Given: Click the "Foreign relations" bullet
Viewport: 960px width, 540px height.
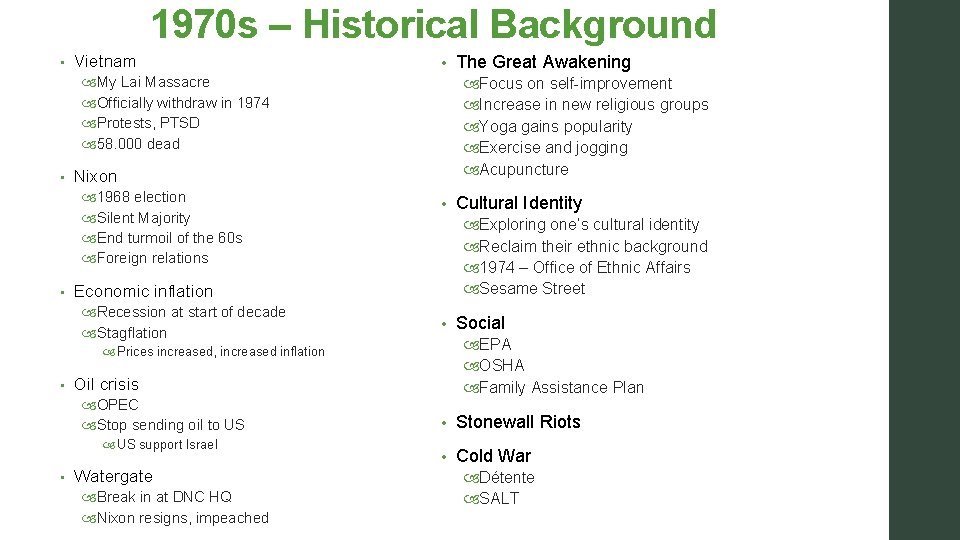Looking at the screenshot, I should [152, 258].
